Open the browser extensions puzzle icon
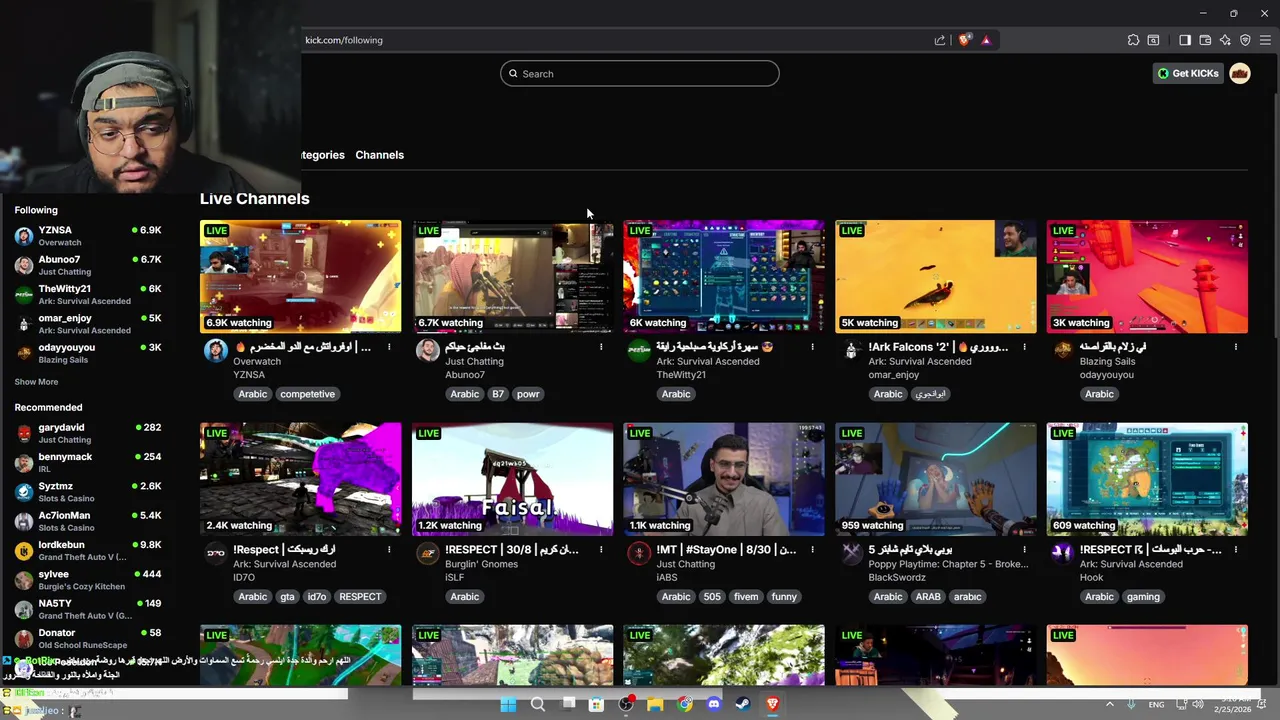 pyautogui.click(x=1133, y=40)
